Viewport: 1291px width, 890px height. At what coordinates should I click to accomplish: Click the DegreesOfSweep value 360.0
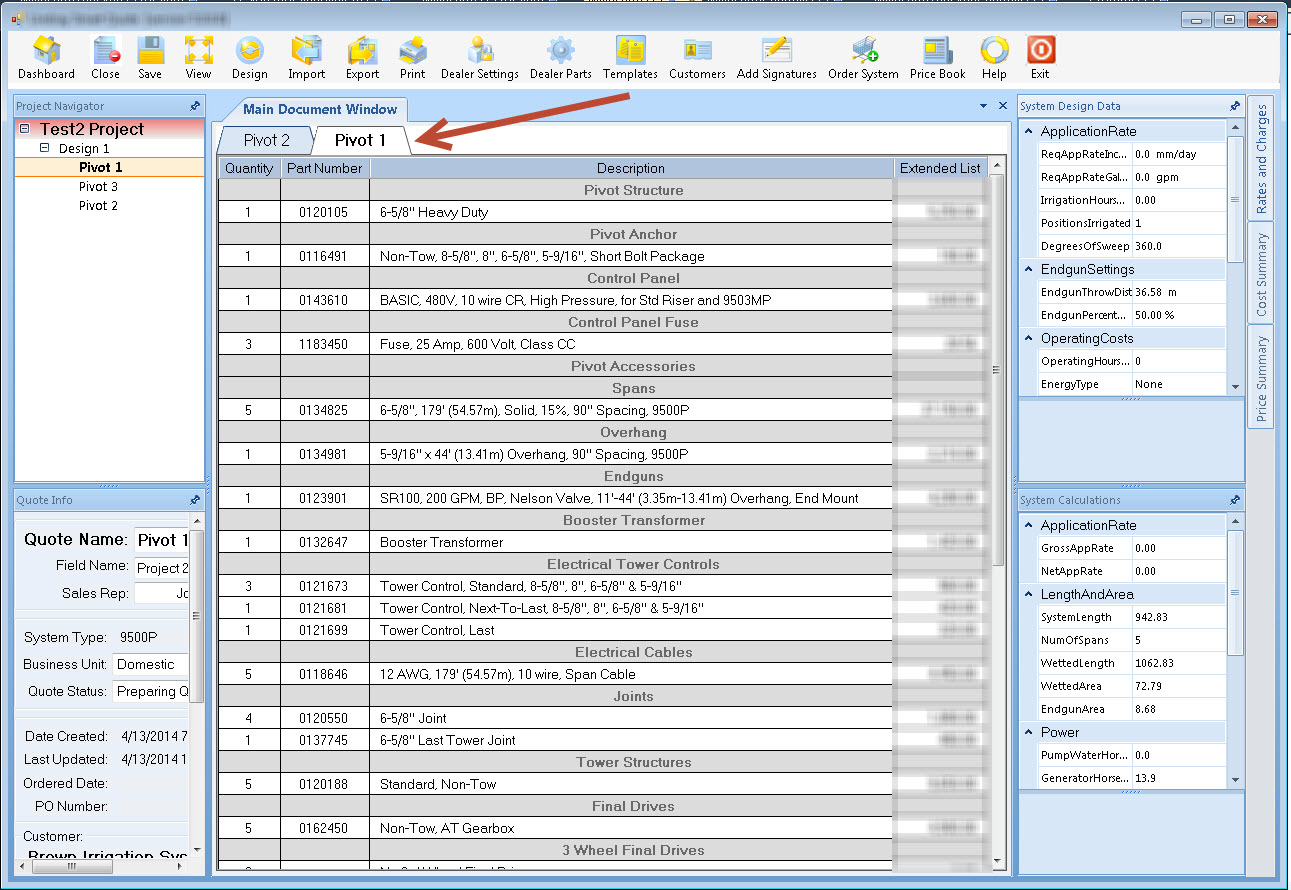point(1179,246)
